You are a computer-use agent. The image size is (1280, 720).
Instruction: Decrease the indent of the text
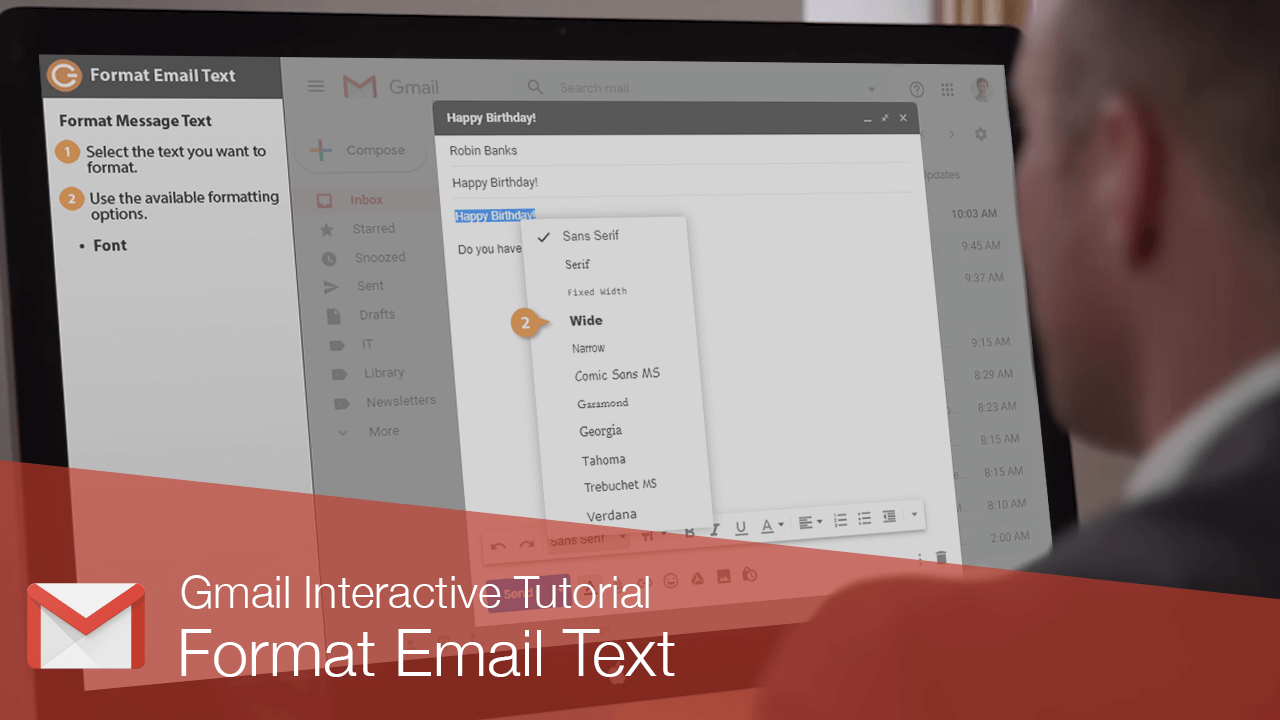889,516
